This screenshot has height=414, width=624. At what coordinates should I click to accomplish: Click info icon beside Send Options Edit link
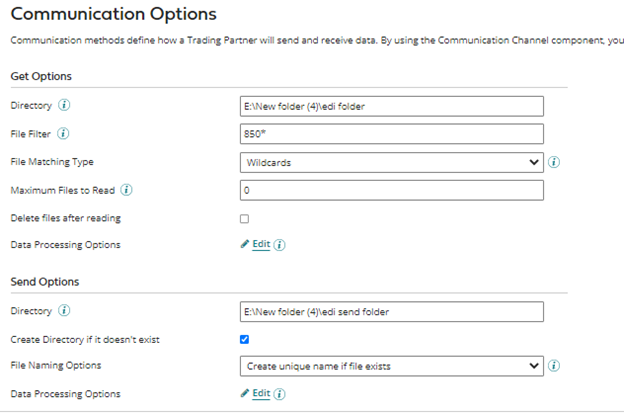coord(280,394)
